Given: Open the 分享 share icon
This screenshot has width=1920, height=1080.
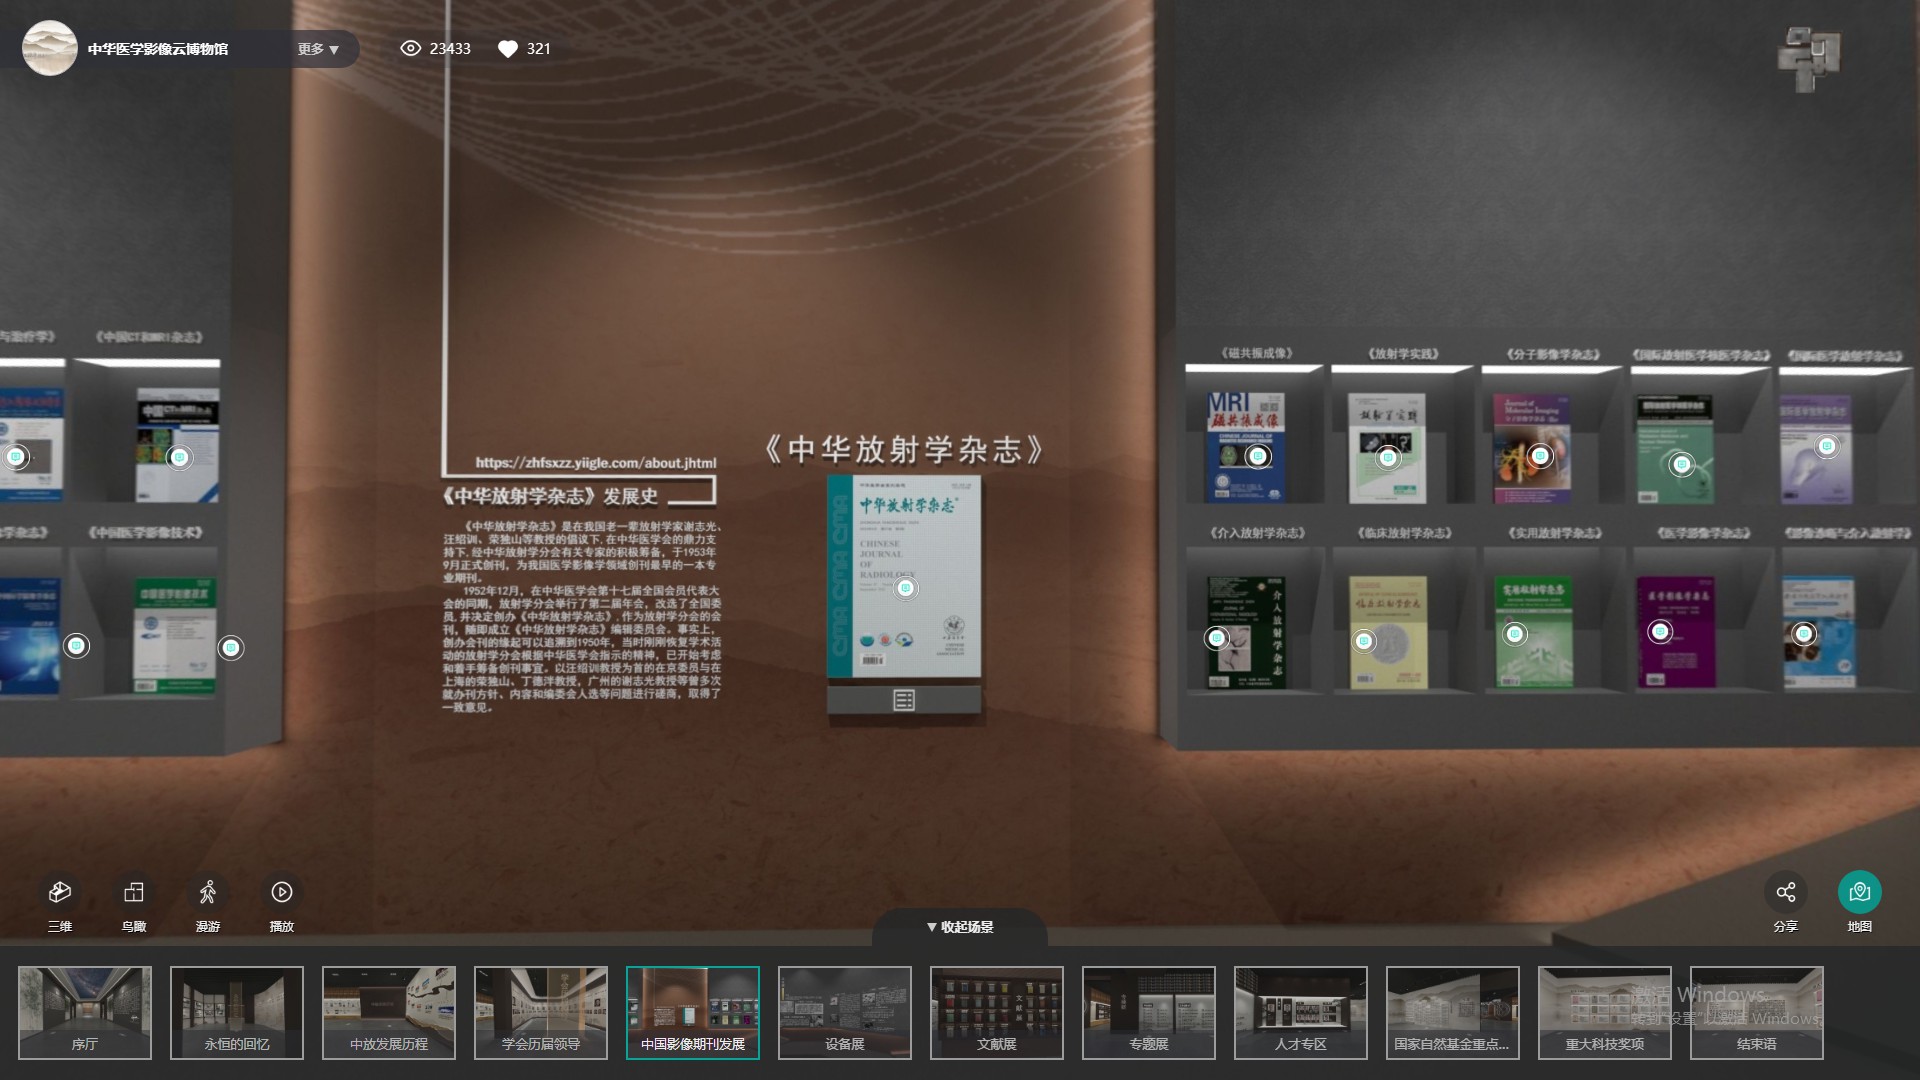Looking at the screenshot, I should click(1786, 892).
